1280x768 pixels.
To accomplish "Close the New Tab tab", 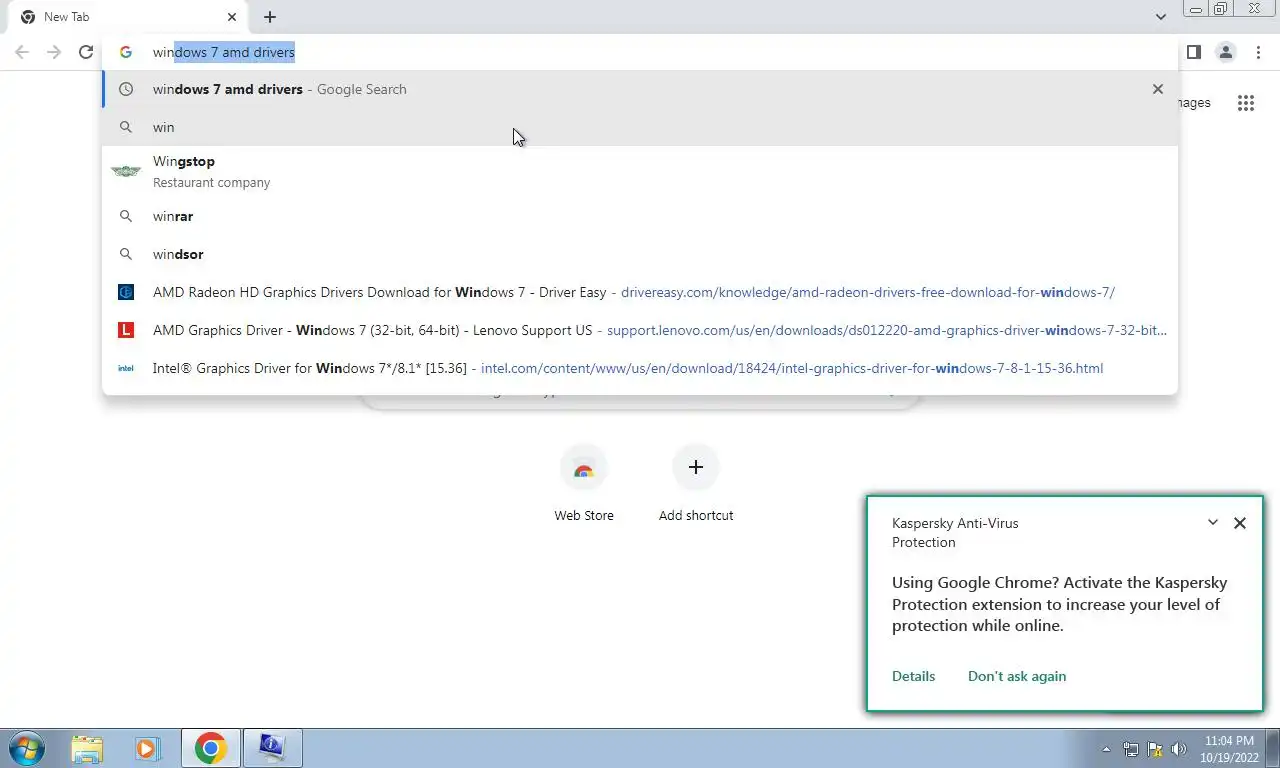I will (x=232, y=17).
